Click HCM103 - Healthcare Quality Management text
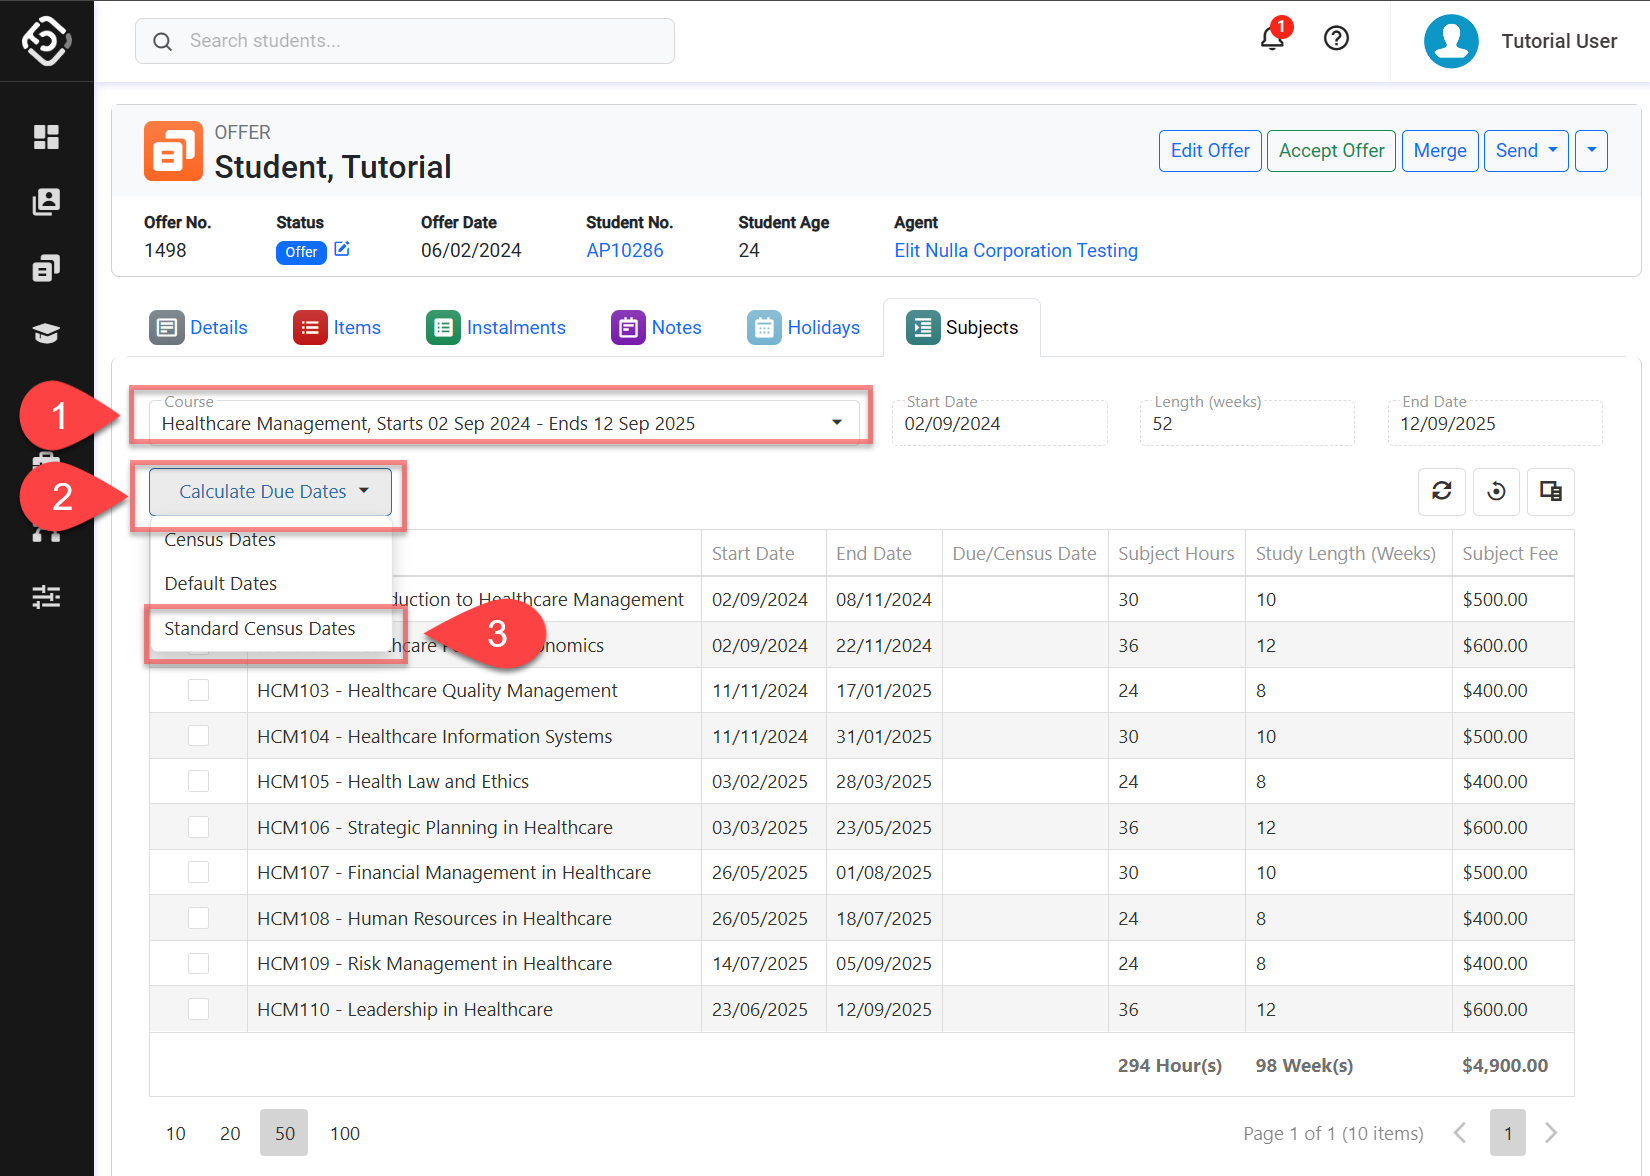The height and width of the screenshot is (1176, 1650). (x=437, y=690)
